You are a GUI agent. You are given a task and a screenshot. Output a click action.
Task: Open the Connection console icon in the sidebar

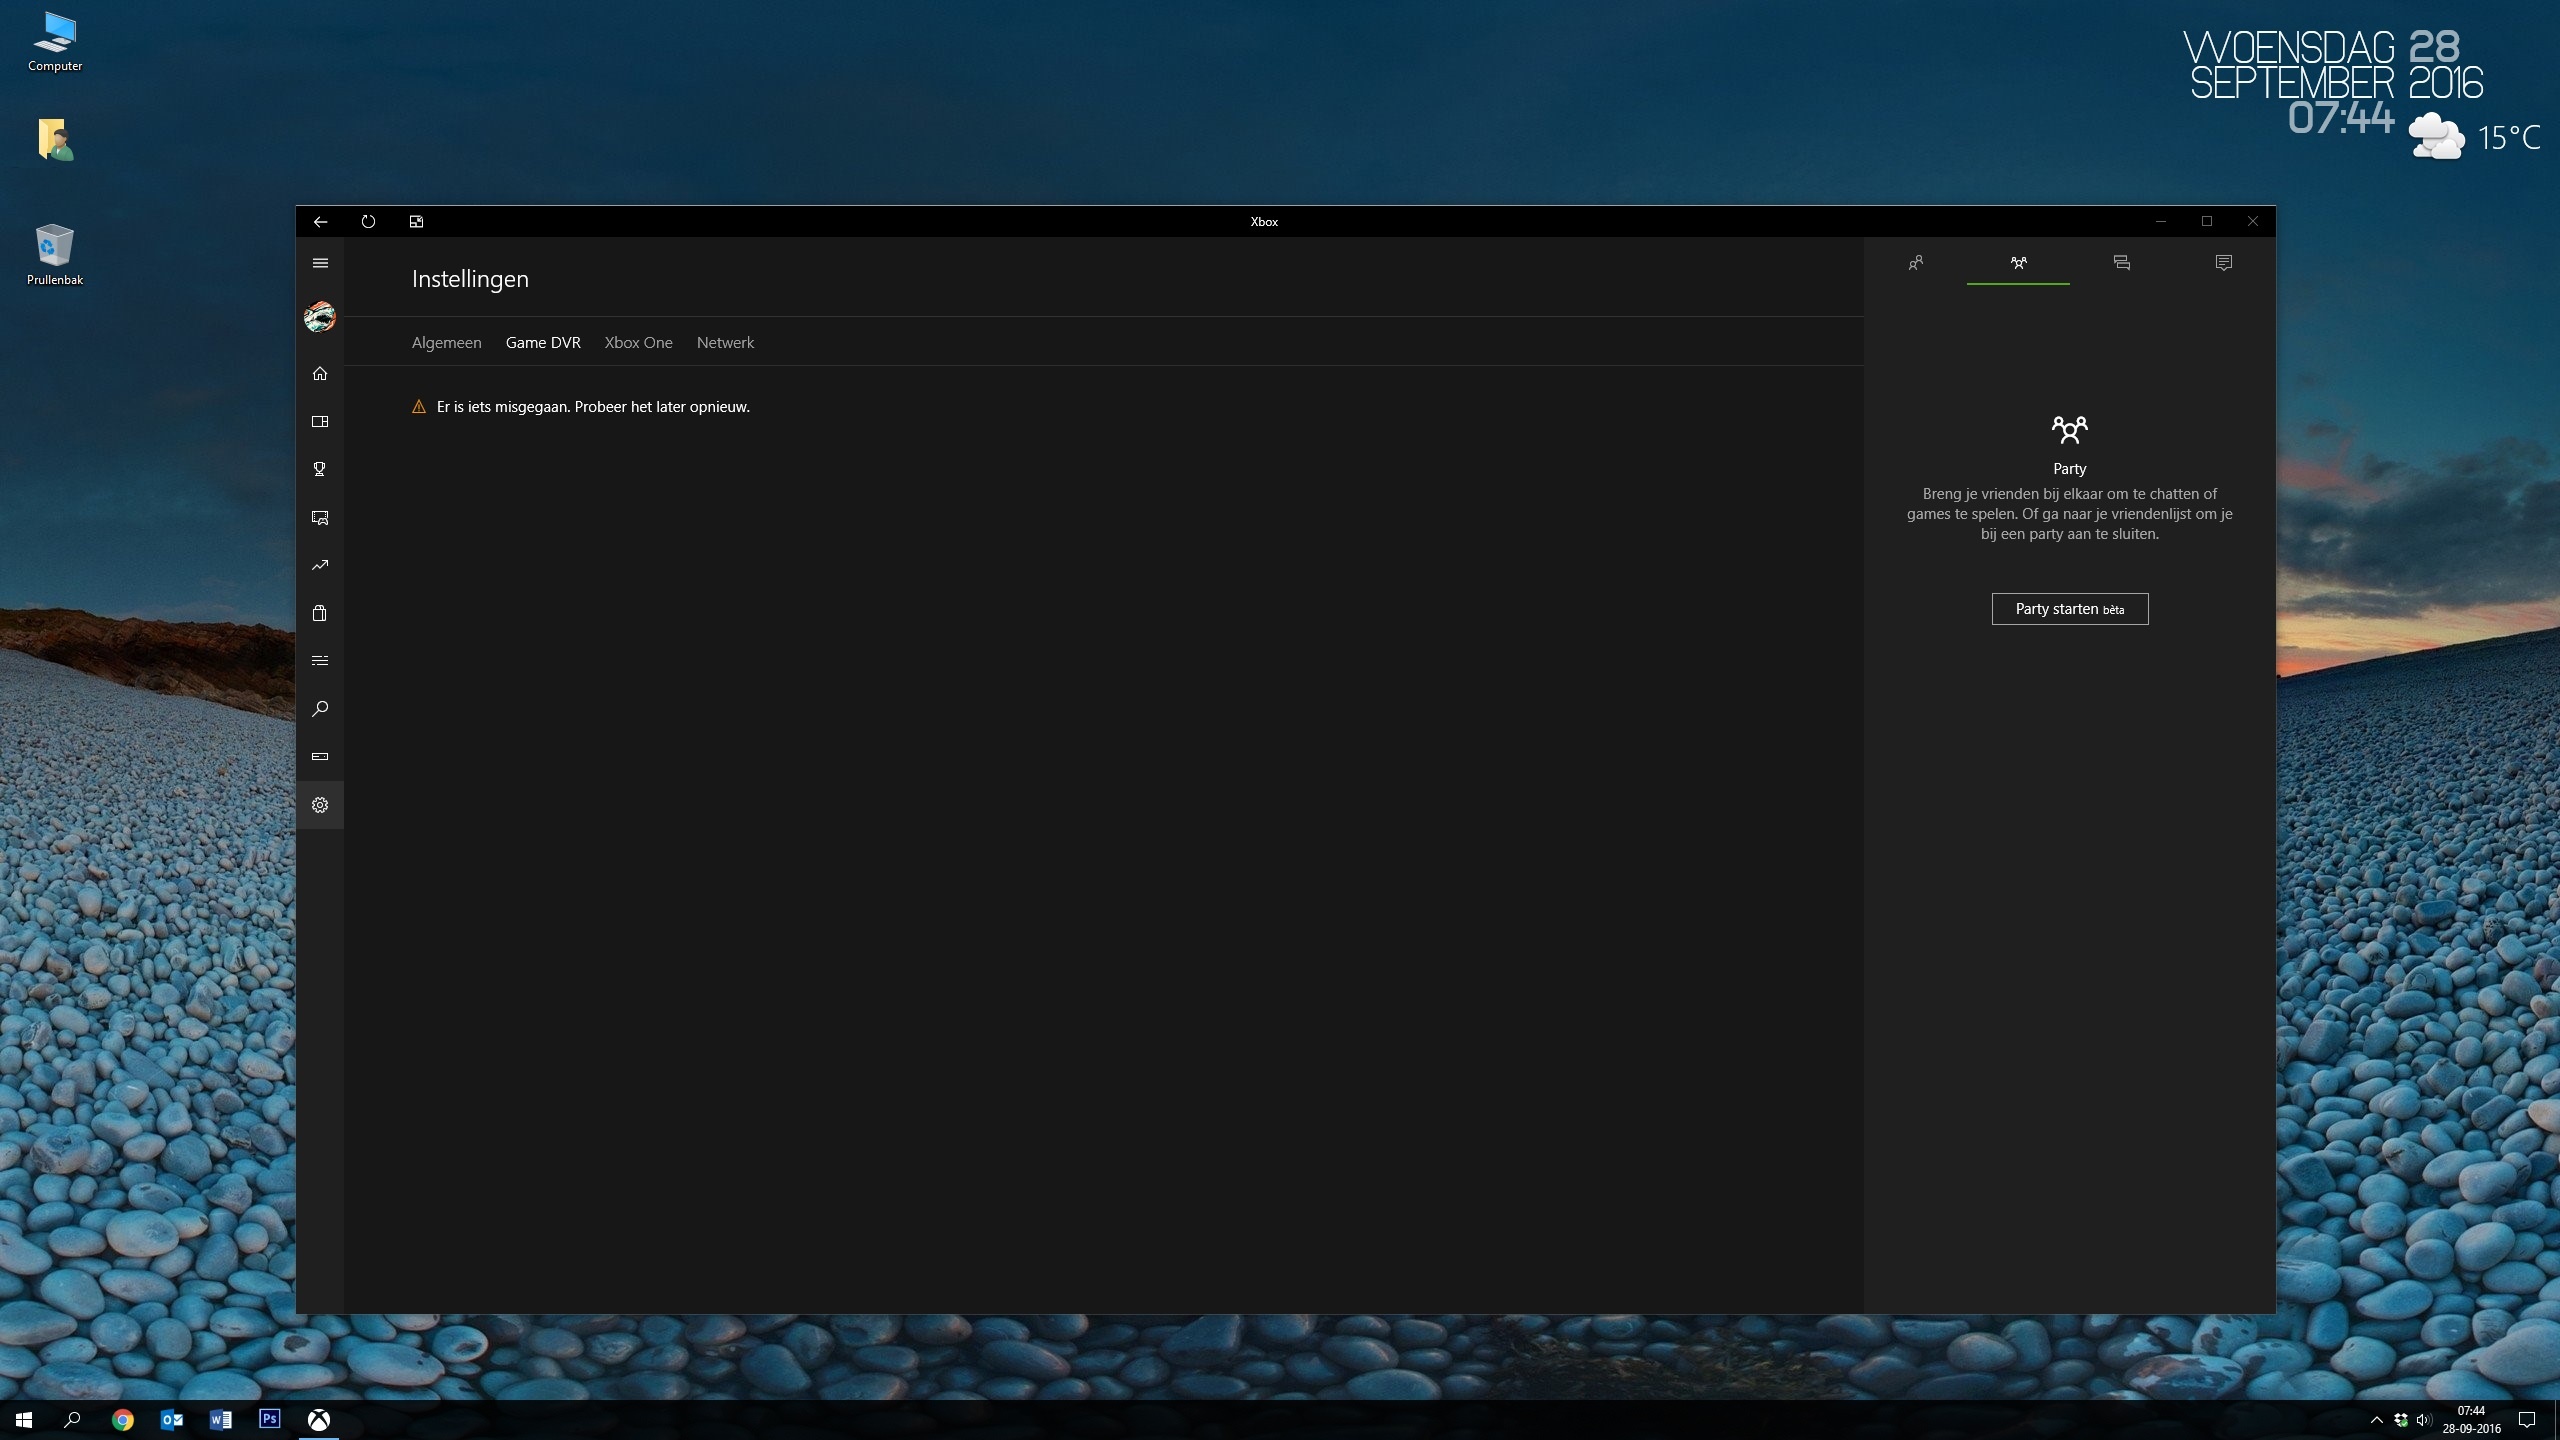coord(320,757)
